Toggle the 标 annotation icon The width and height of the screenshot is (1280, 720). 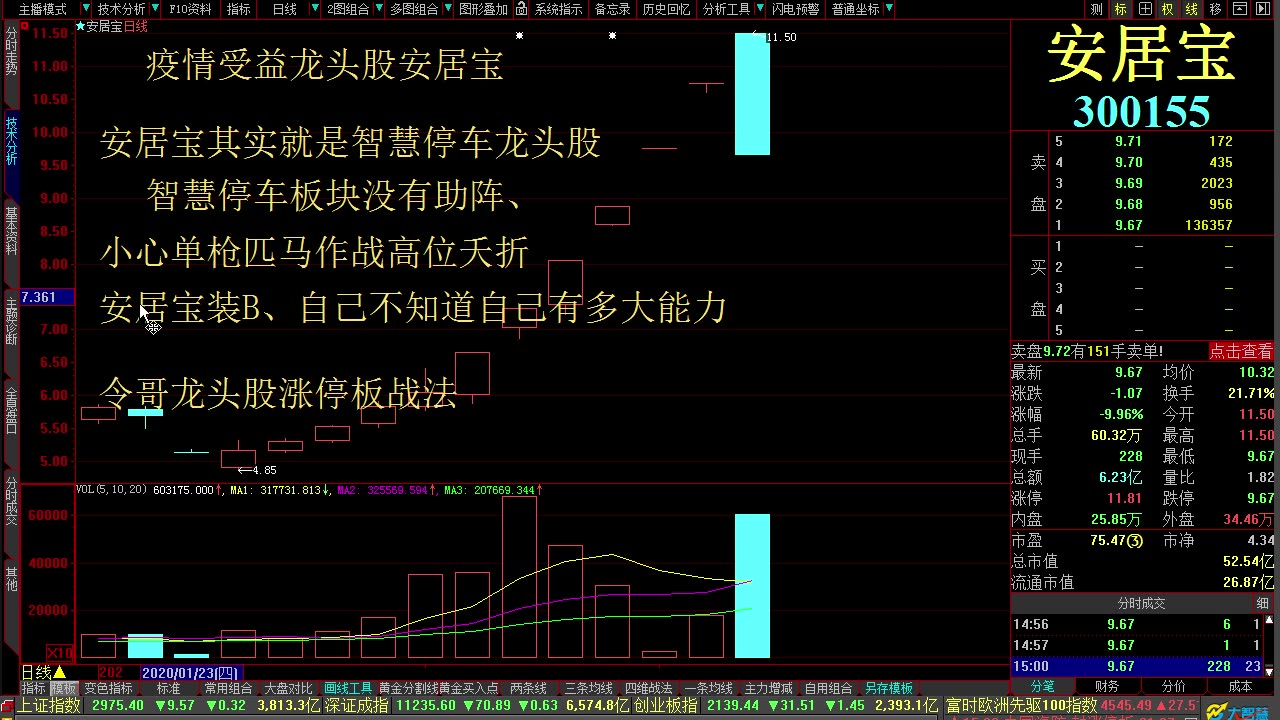pyautogui.click(x=1121, y=9)
